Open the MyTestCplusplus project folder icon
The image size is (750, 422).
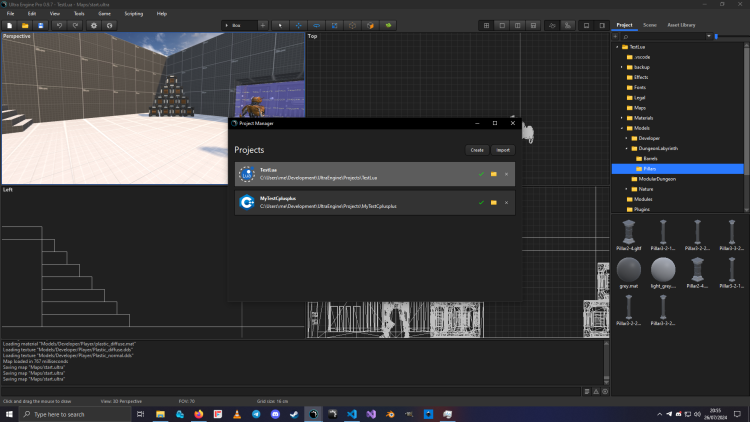point(494,202)
